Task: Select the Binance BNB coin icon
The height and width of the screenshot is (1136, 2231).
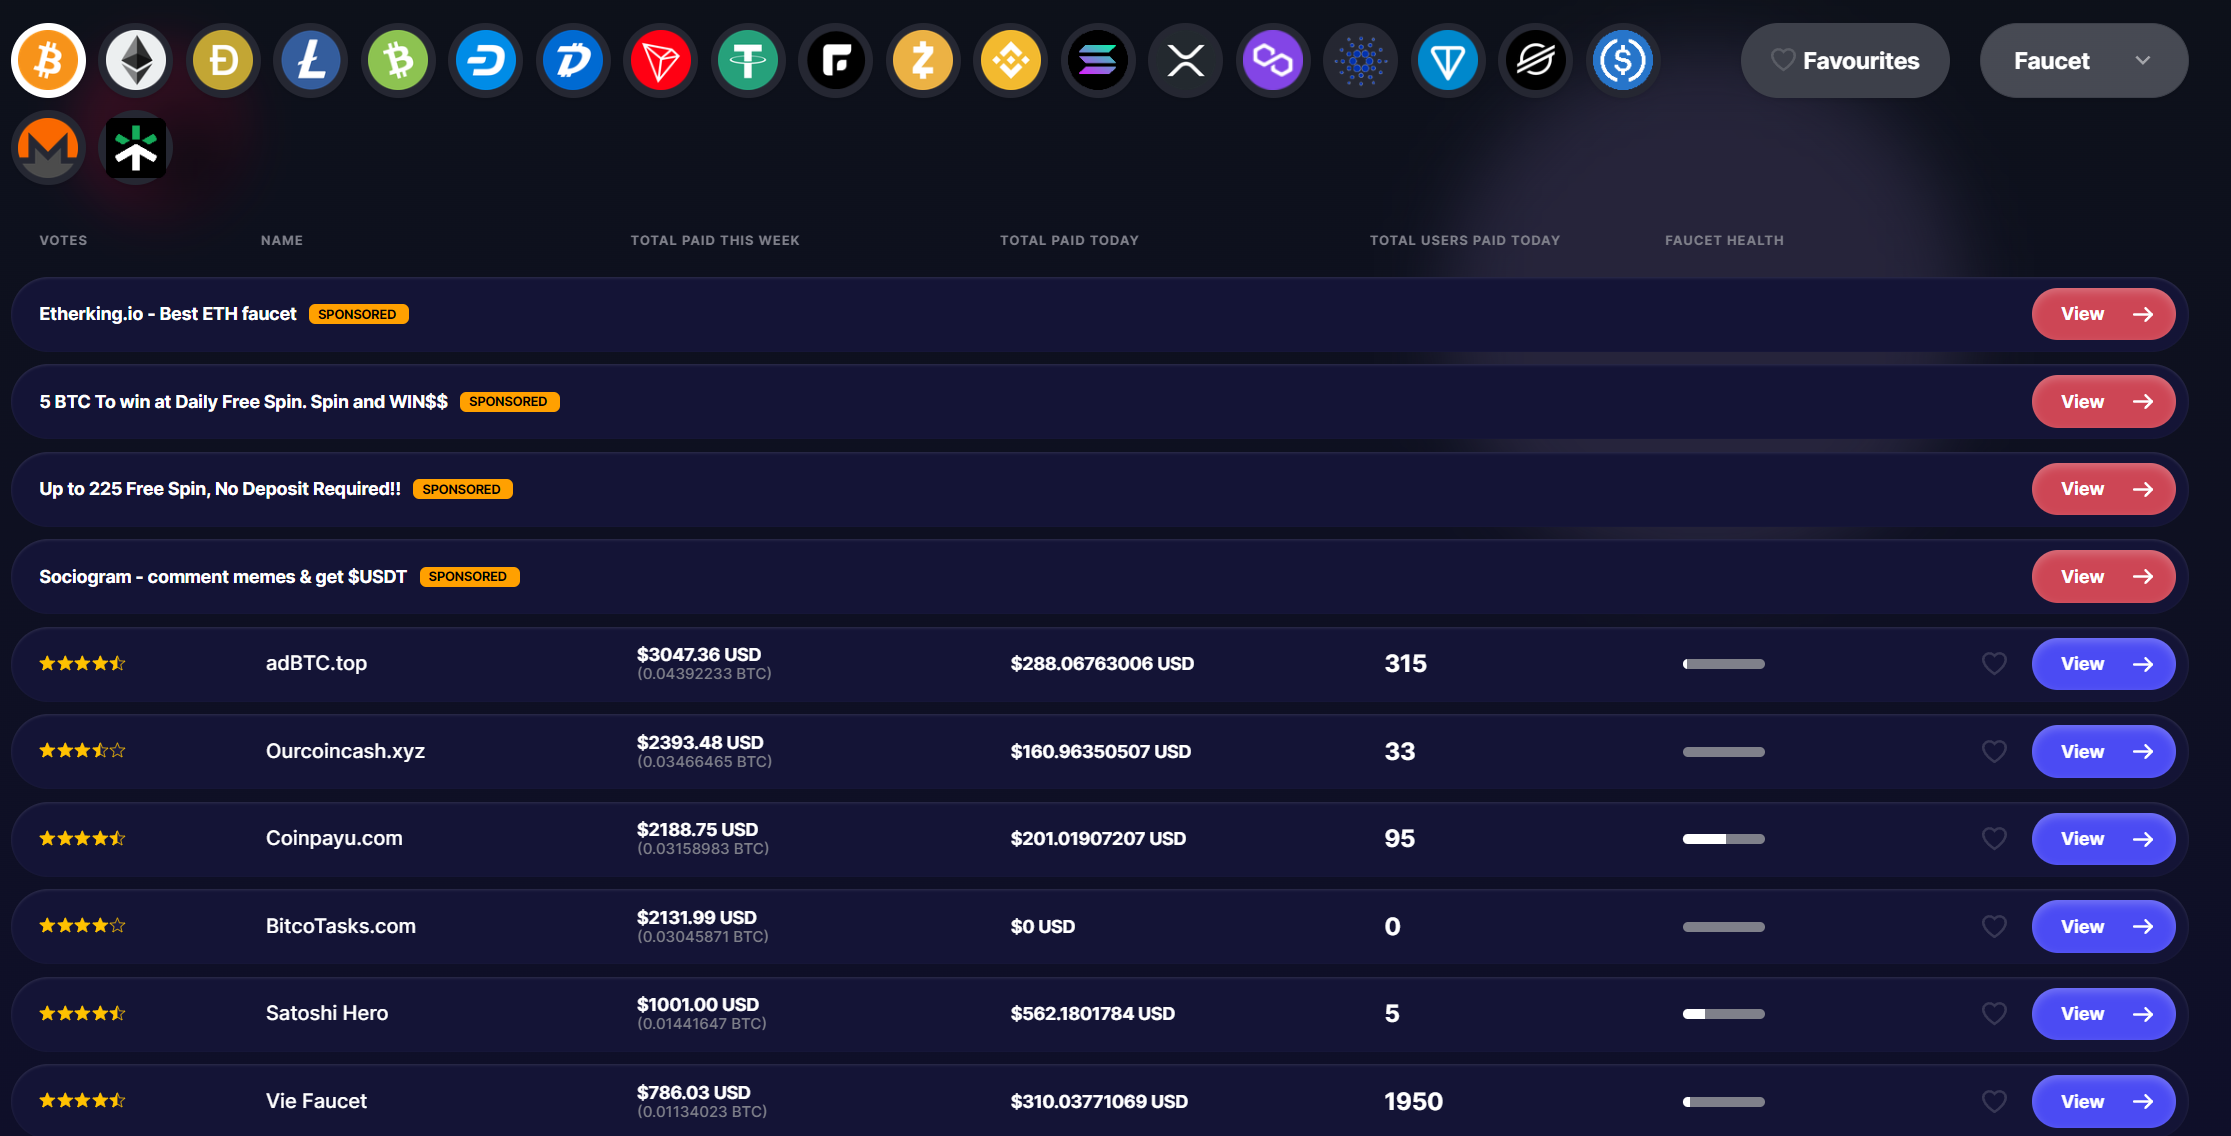Action: [x=1010, y=61]
